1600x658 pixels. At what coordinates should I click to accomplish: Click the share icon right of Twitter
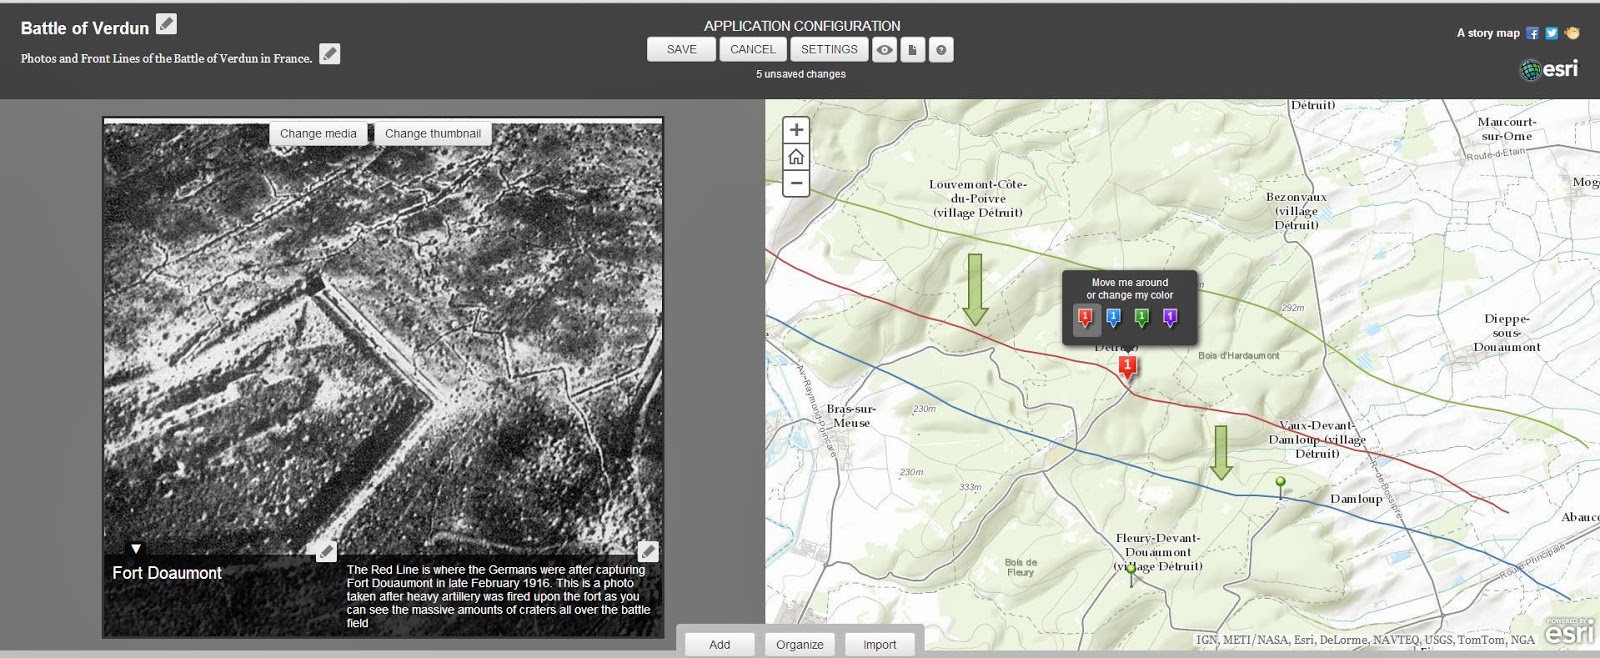click(x=1572, y=33)
